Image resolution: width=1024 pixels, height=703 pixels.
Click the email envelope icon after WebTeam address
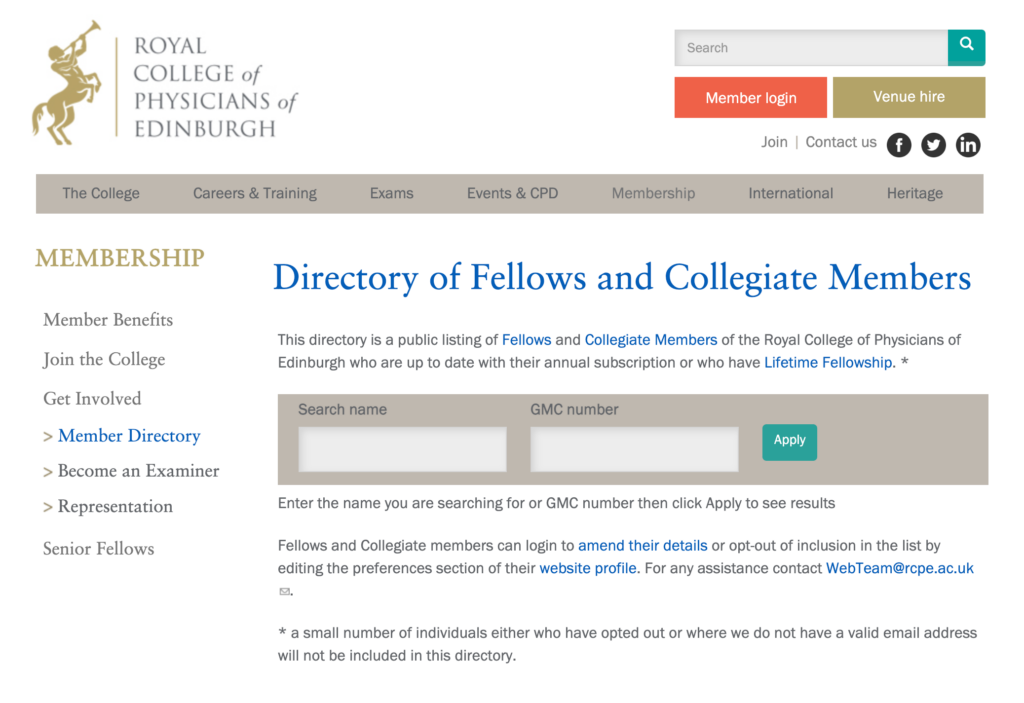pos(284,591)
